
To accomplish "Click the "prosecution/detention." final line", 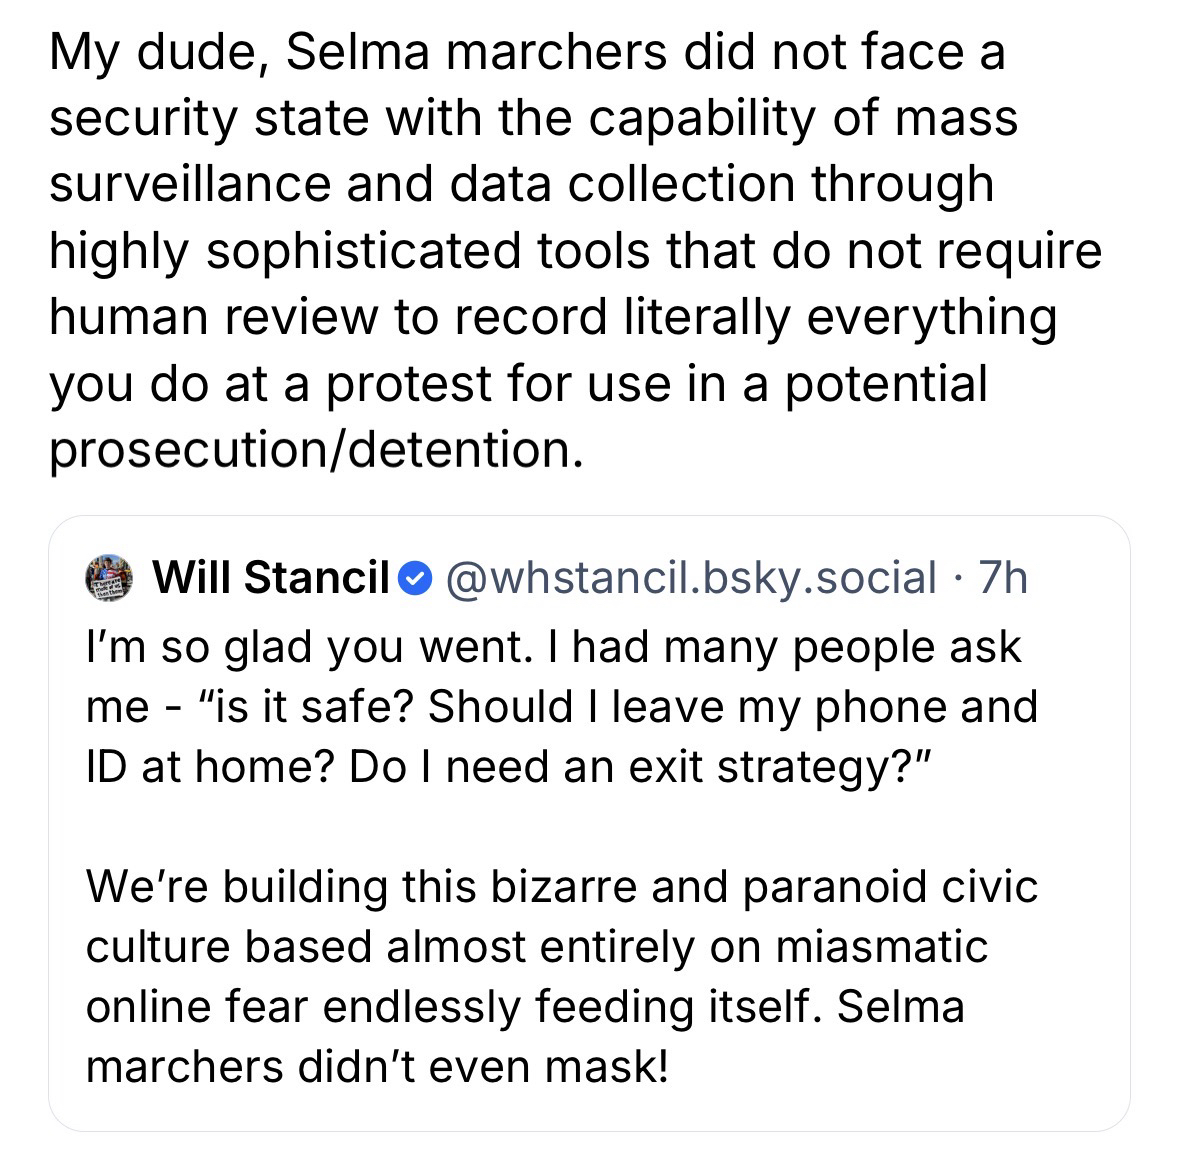I will tap(314, 448).
